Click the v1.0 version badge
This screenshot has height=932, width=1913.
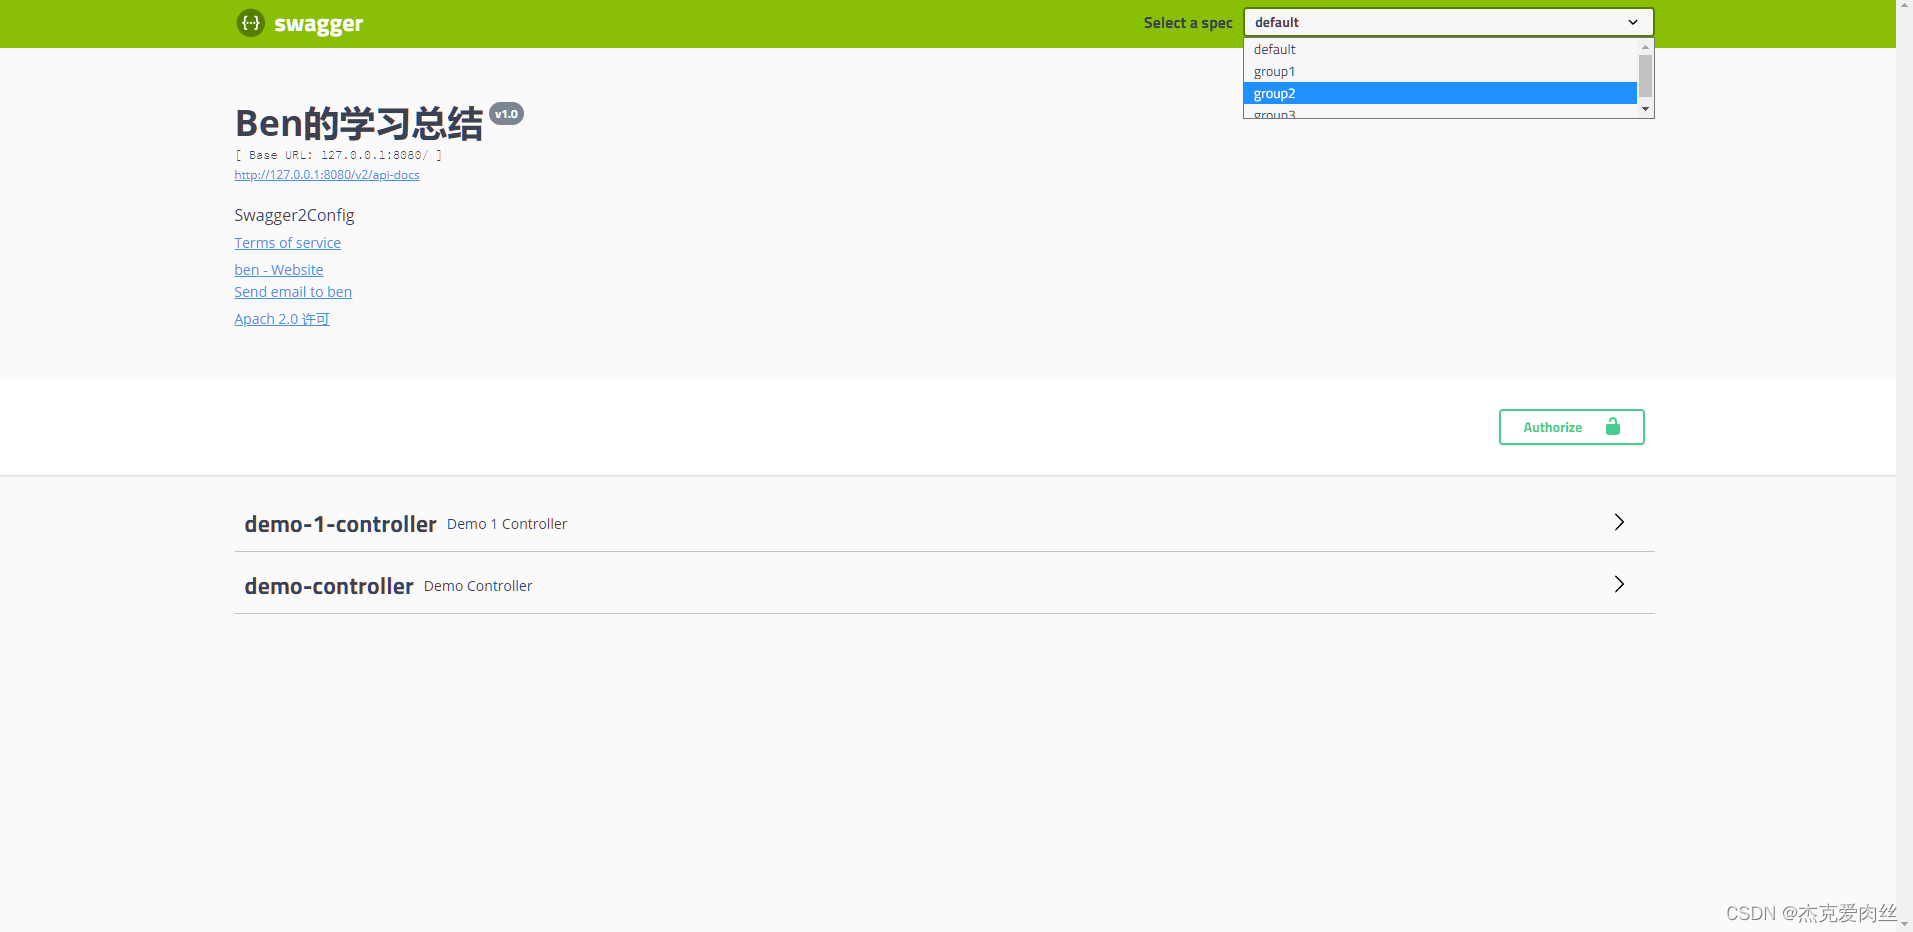506,114
